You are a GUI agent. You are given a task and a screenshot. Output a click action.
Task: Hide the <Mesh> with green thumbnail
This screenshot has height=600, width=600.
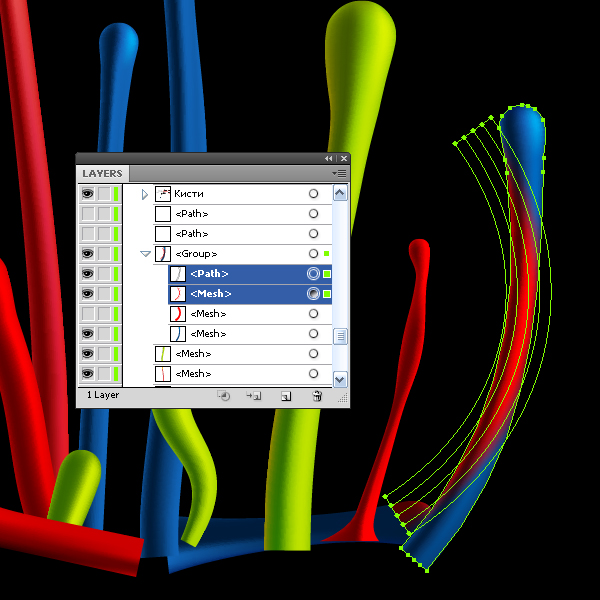coord(88,353)
